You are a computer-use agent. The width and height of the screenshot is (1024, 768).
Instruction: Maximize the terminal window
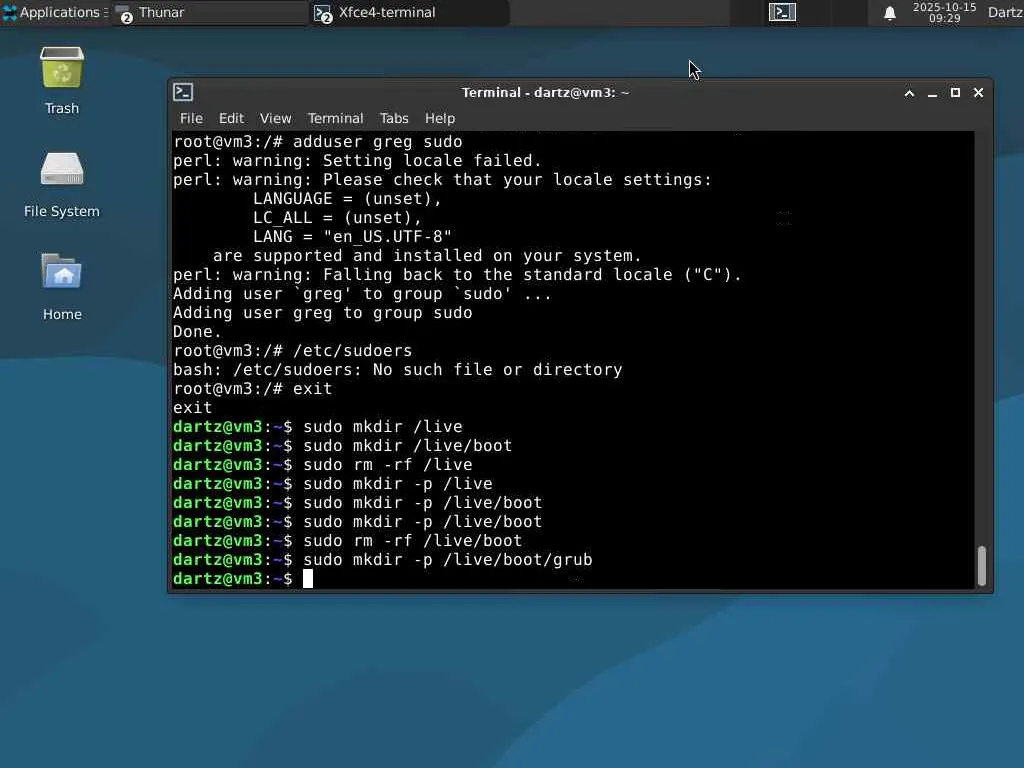(x=955, y=93)
